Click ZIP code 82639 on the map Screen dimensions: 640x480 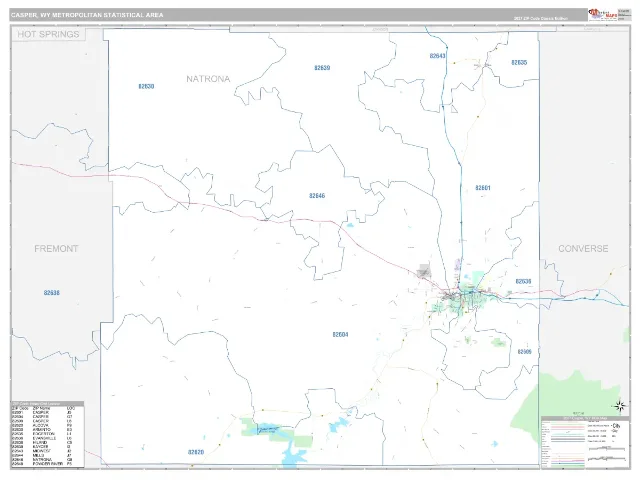point(322,68)
